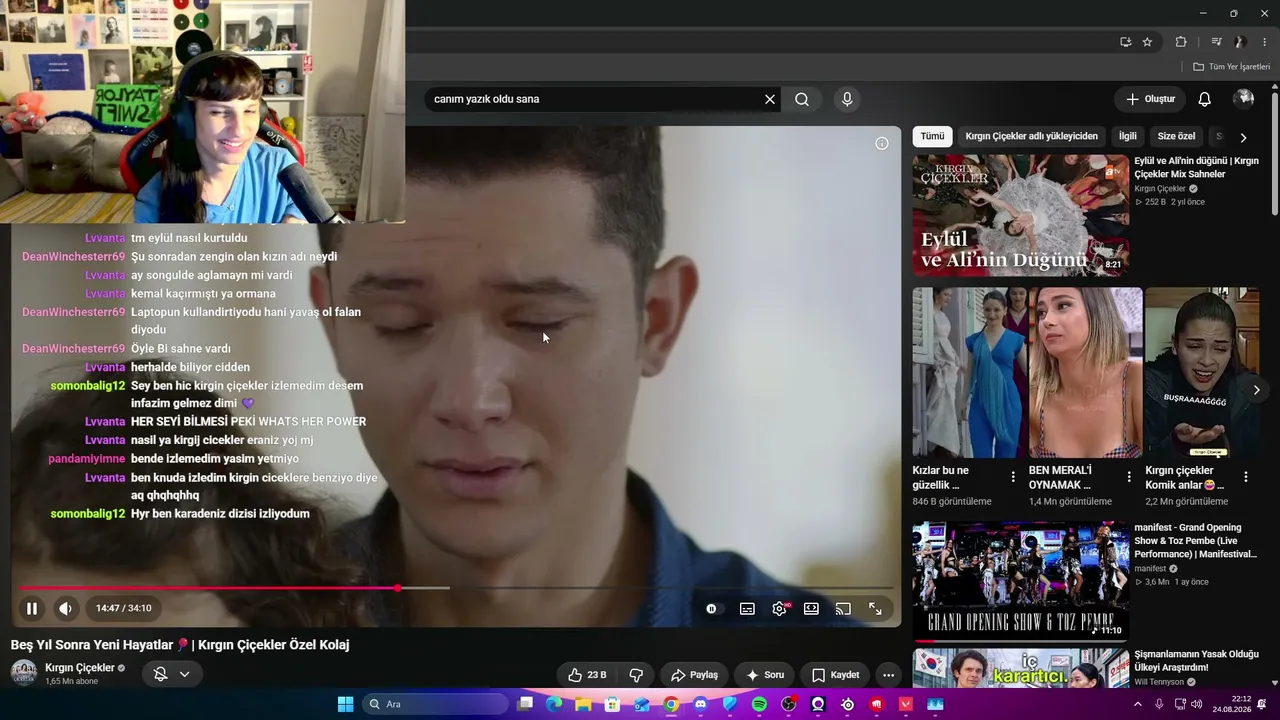Open Microsoft Store from taskbar

tap(613, 704)
